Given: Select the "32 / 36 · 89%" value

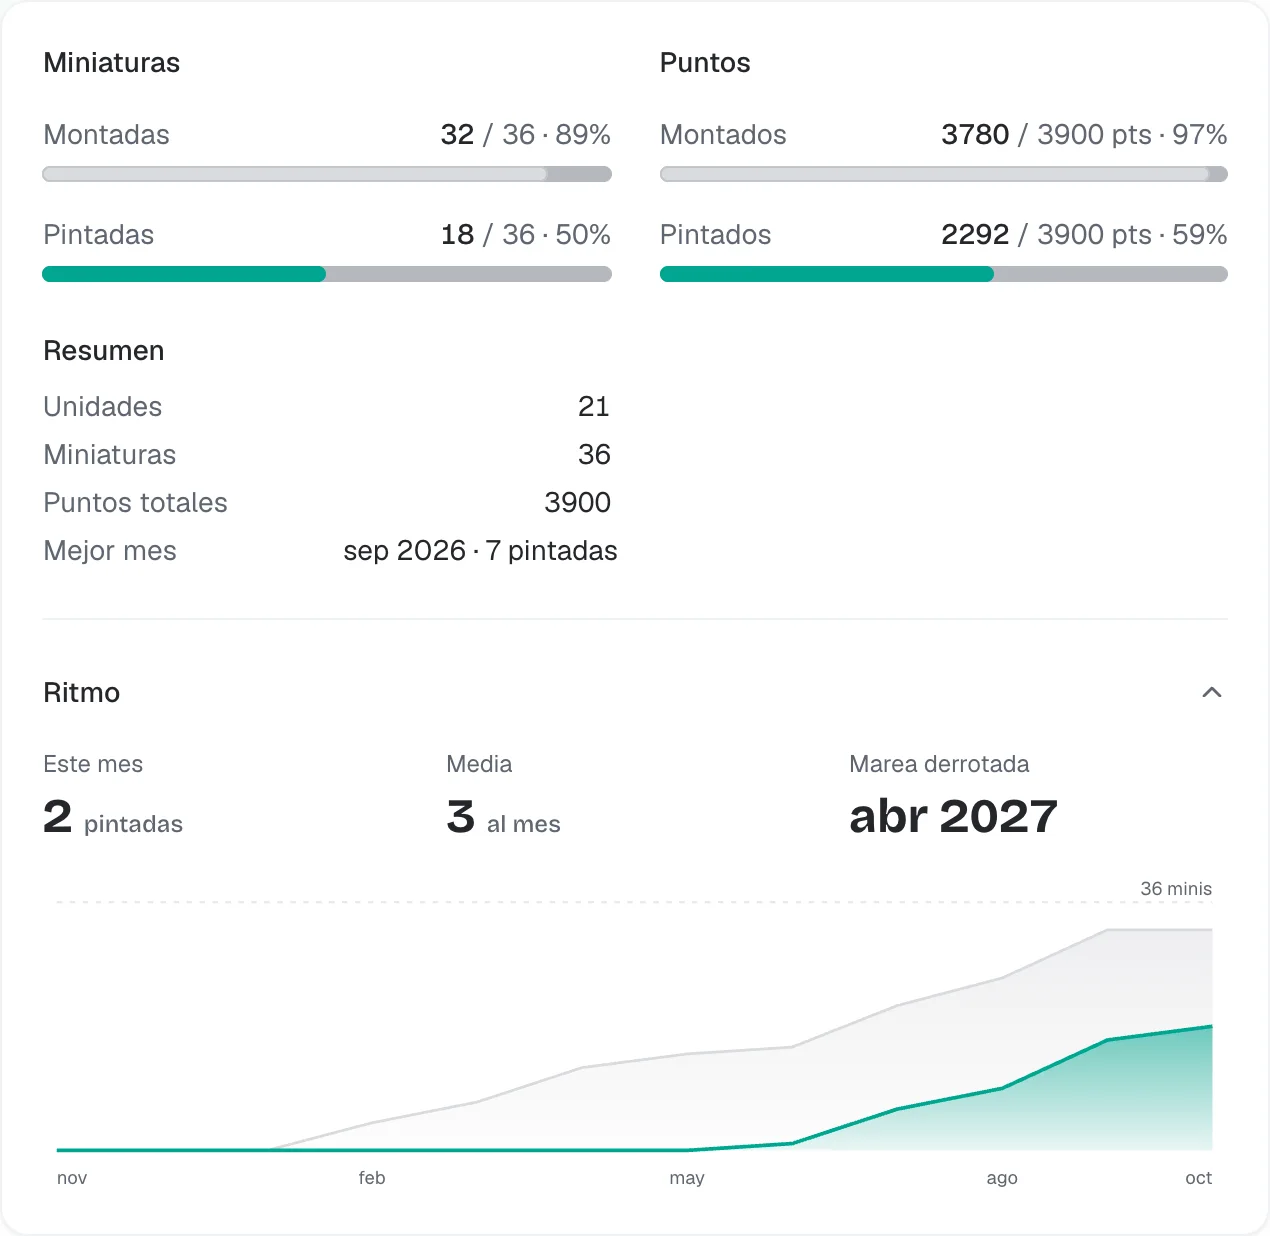Looking at the screenshot, I should point(526,135).
